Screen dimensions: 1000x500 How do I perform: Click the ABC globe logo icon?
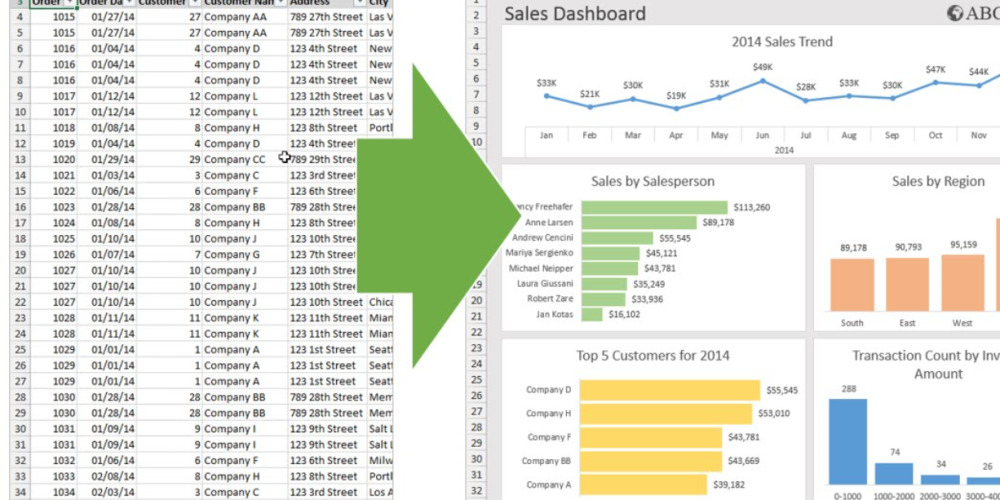pyautogui.click(x=954, y=13)
